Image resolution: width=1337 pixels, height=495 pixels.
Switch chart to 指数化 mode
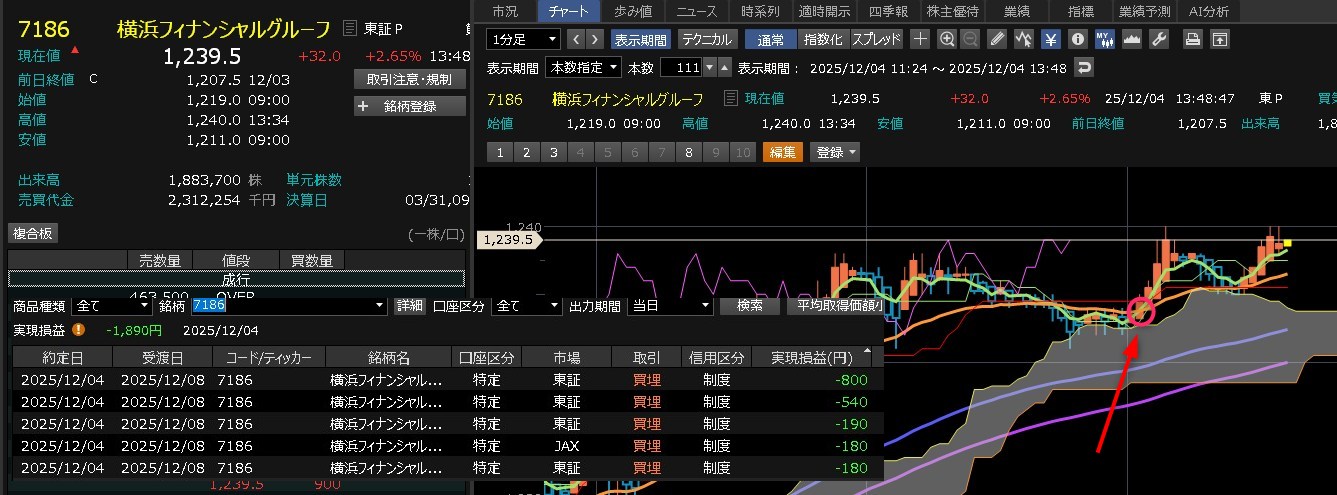pyautogui.click(x=823, y=39)
